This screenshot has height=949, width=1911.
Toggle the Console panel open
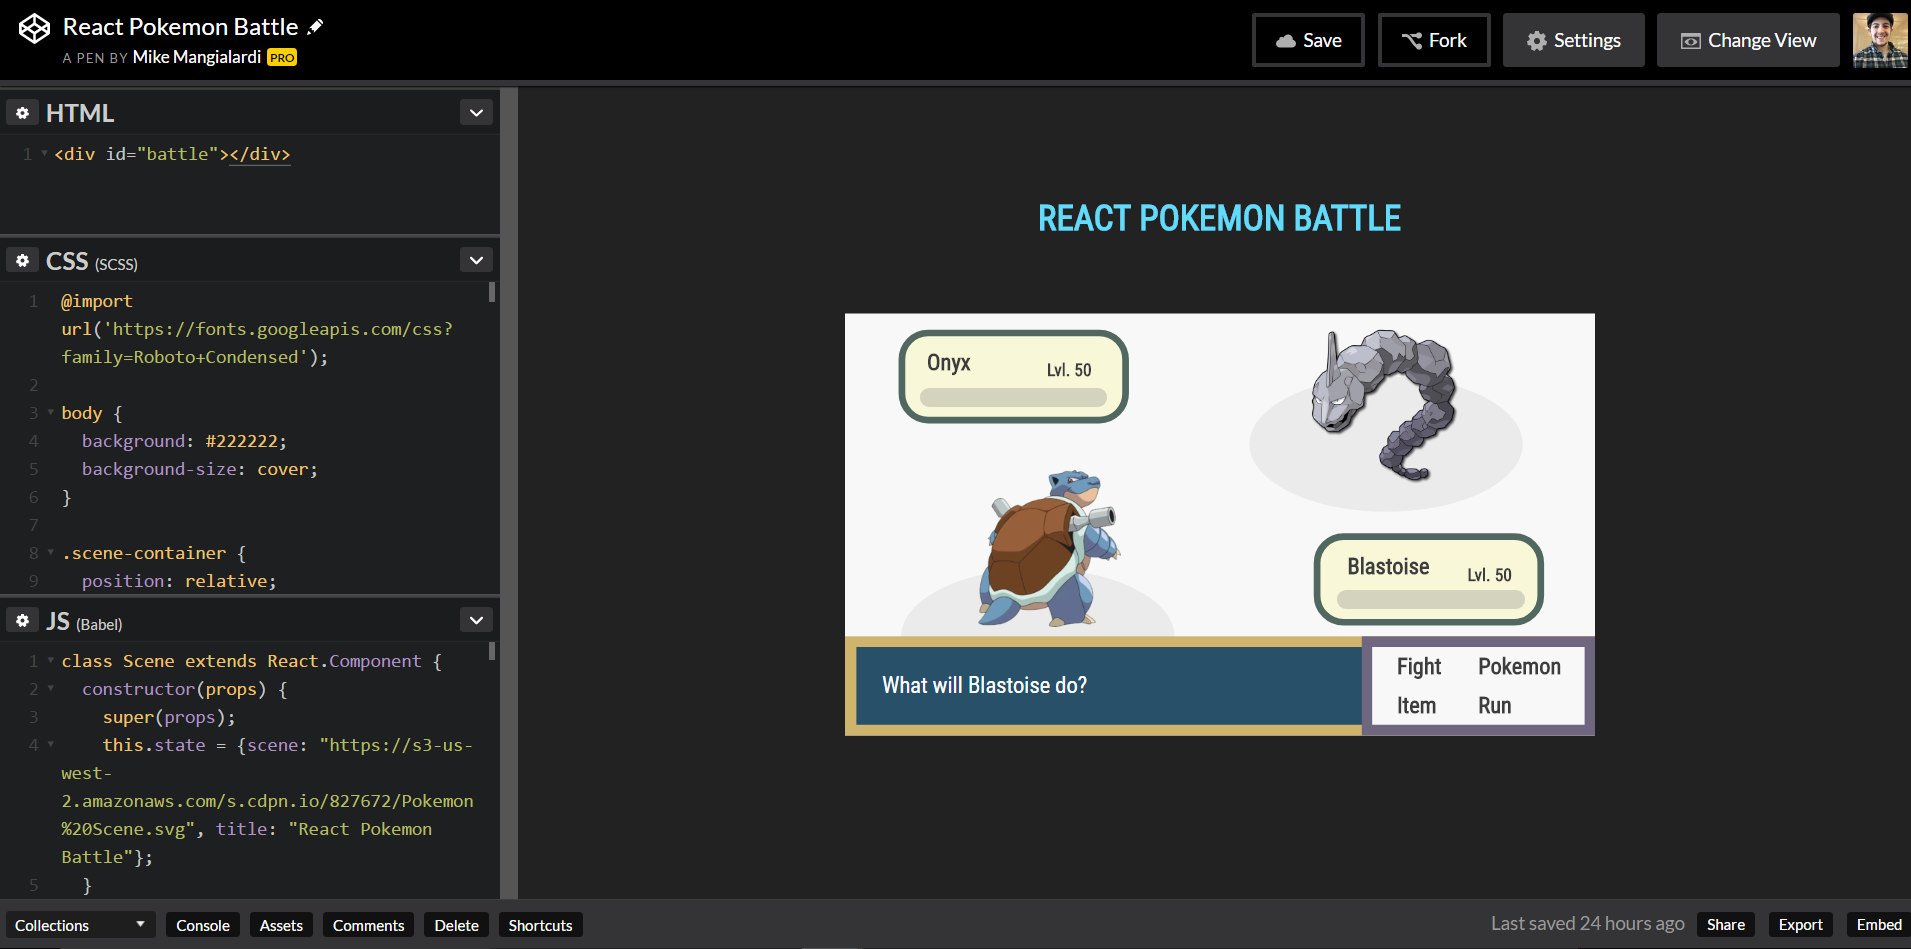point(203,924)
